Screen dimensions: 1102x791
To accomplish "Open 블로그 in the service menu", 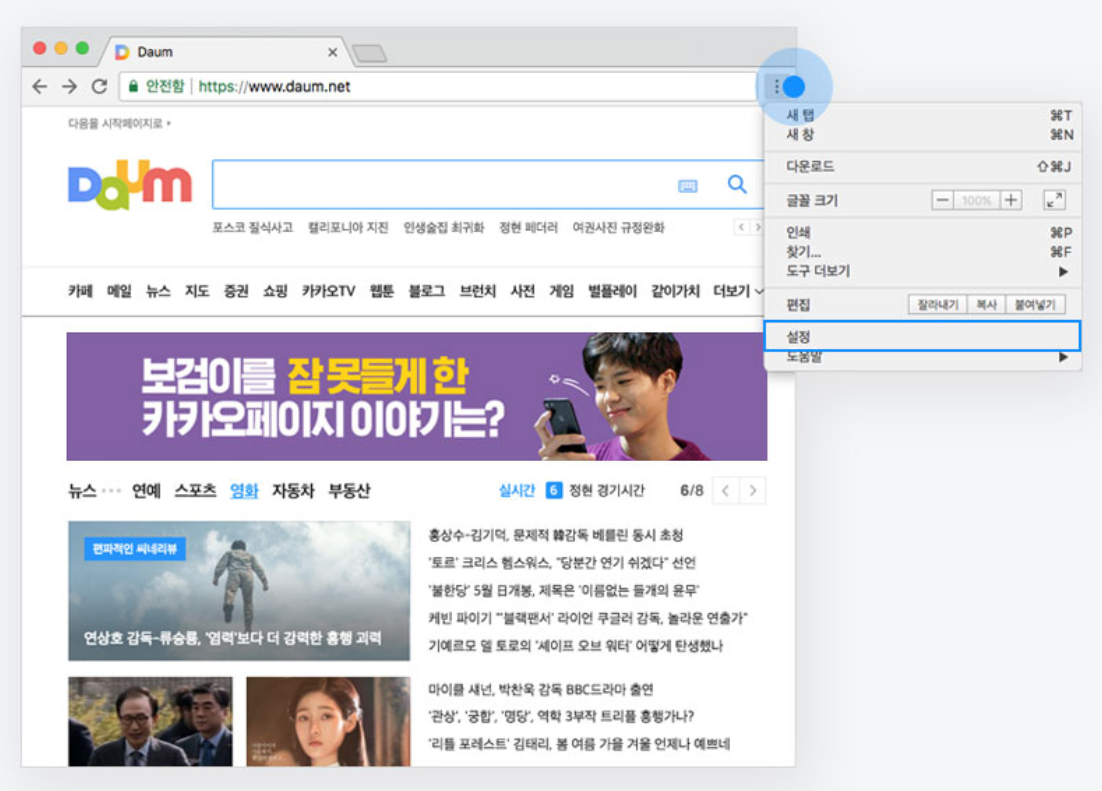I will tap(427, 291).
